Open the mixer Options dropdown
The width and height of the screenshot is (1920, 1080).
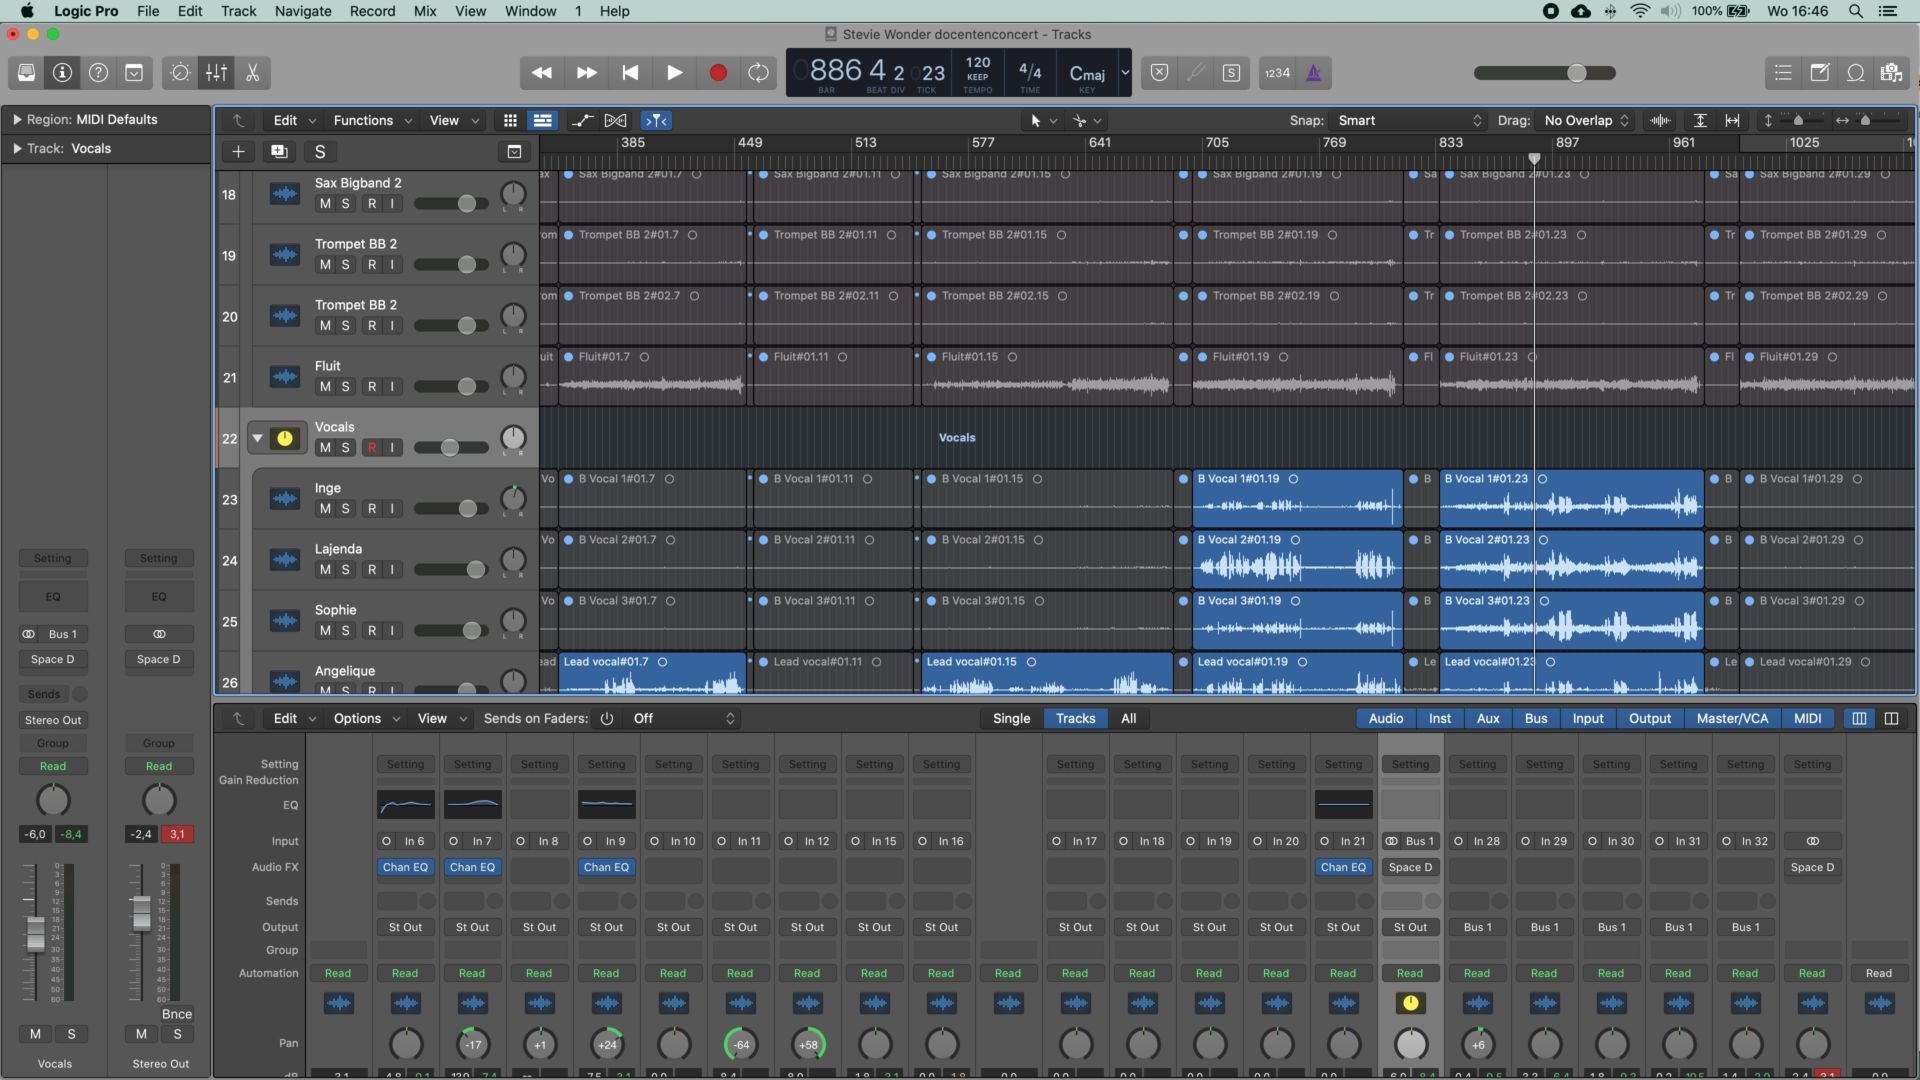pyautogui.click(x=366, y=718)
